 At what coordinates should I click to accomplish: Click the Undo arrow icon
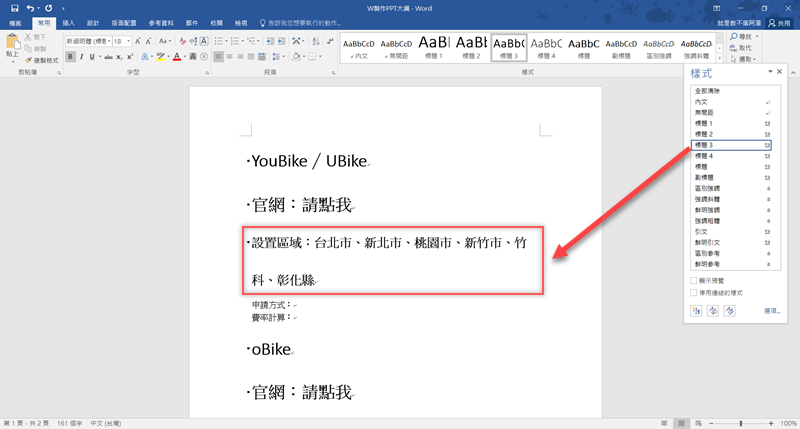(x=31, y=7)
